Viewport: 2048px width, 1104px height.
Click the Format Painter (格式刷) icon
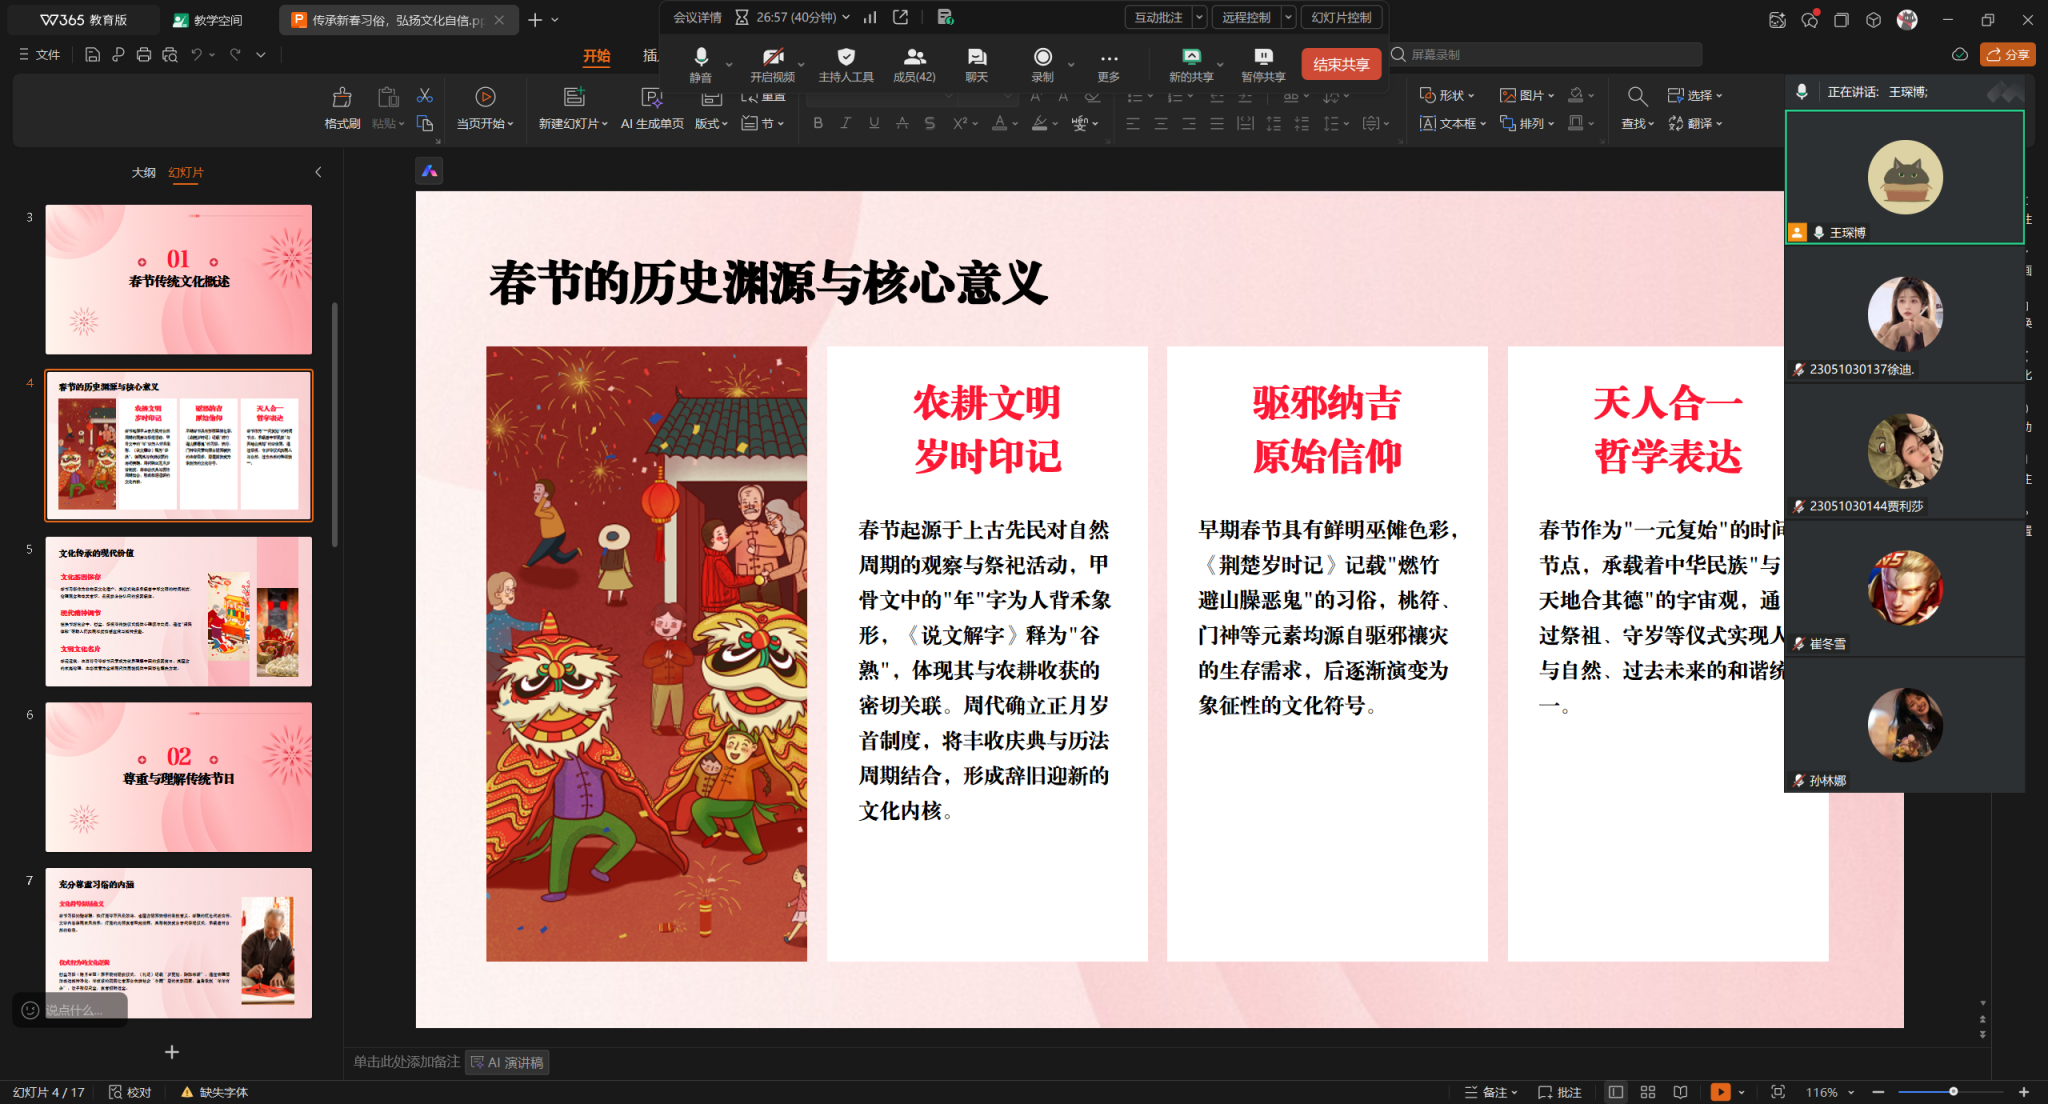[x=342, y=98]
